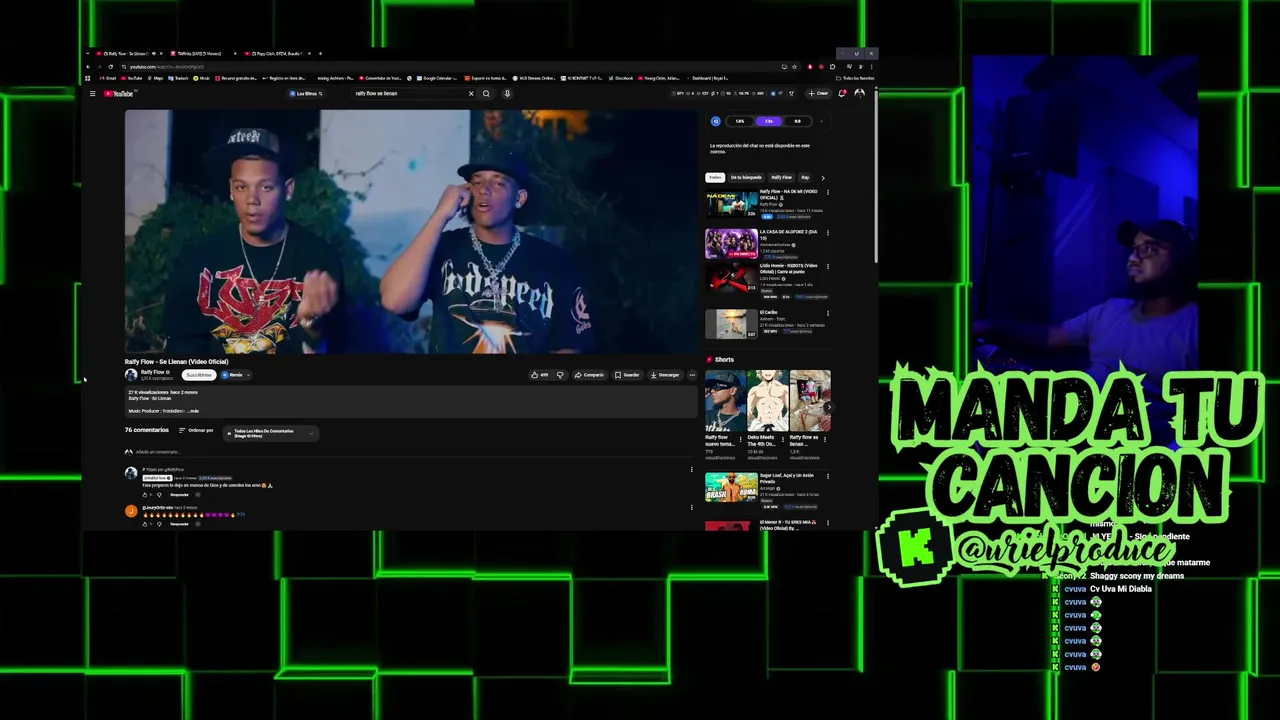This screenshot has width=1280, height=720.
Task: Select the 'Rap' filter chip
Action: pos(805,178)
